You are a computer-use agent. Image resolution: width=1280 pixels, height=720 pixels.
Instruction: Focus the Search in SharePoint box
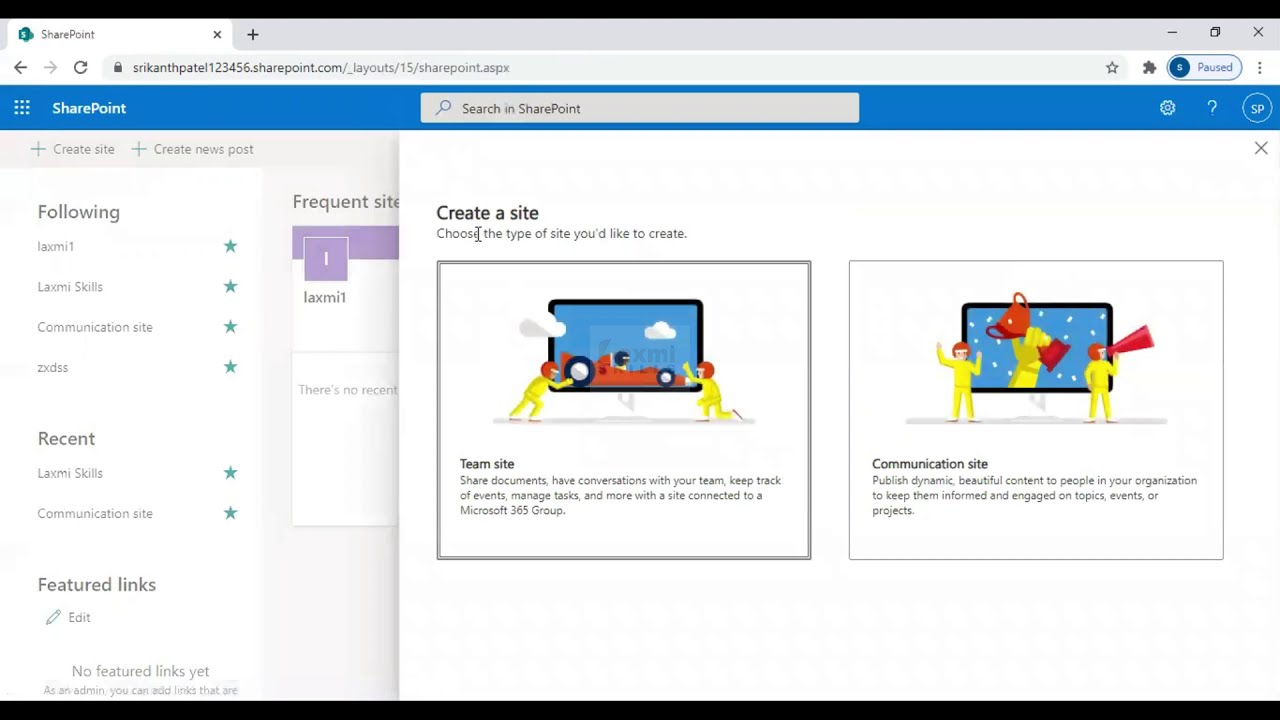pos(640,108)
